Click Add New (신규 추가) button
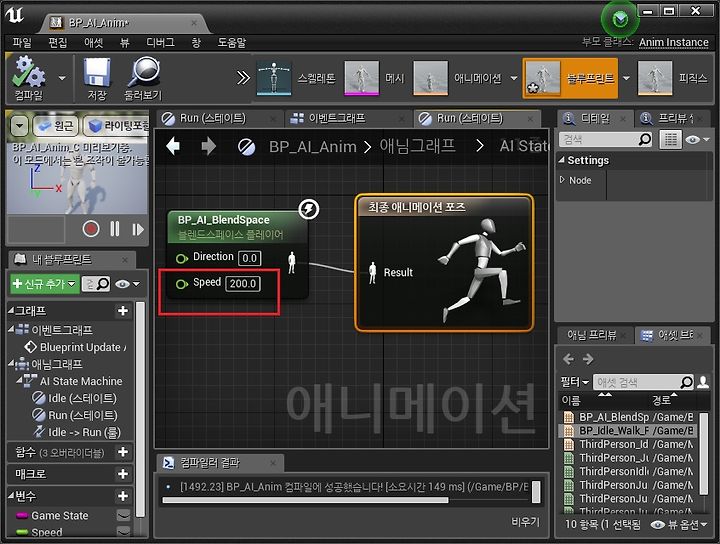The width and height of the screenshot is (720, 544). click(x=44, y=284)
